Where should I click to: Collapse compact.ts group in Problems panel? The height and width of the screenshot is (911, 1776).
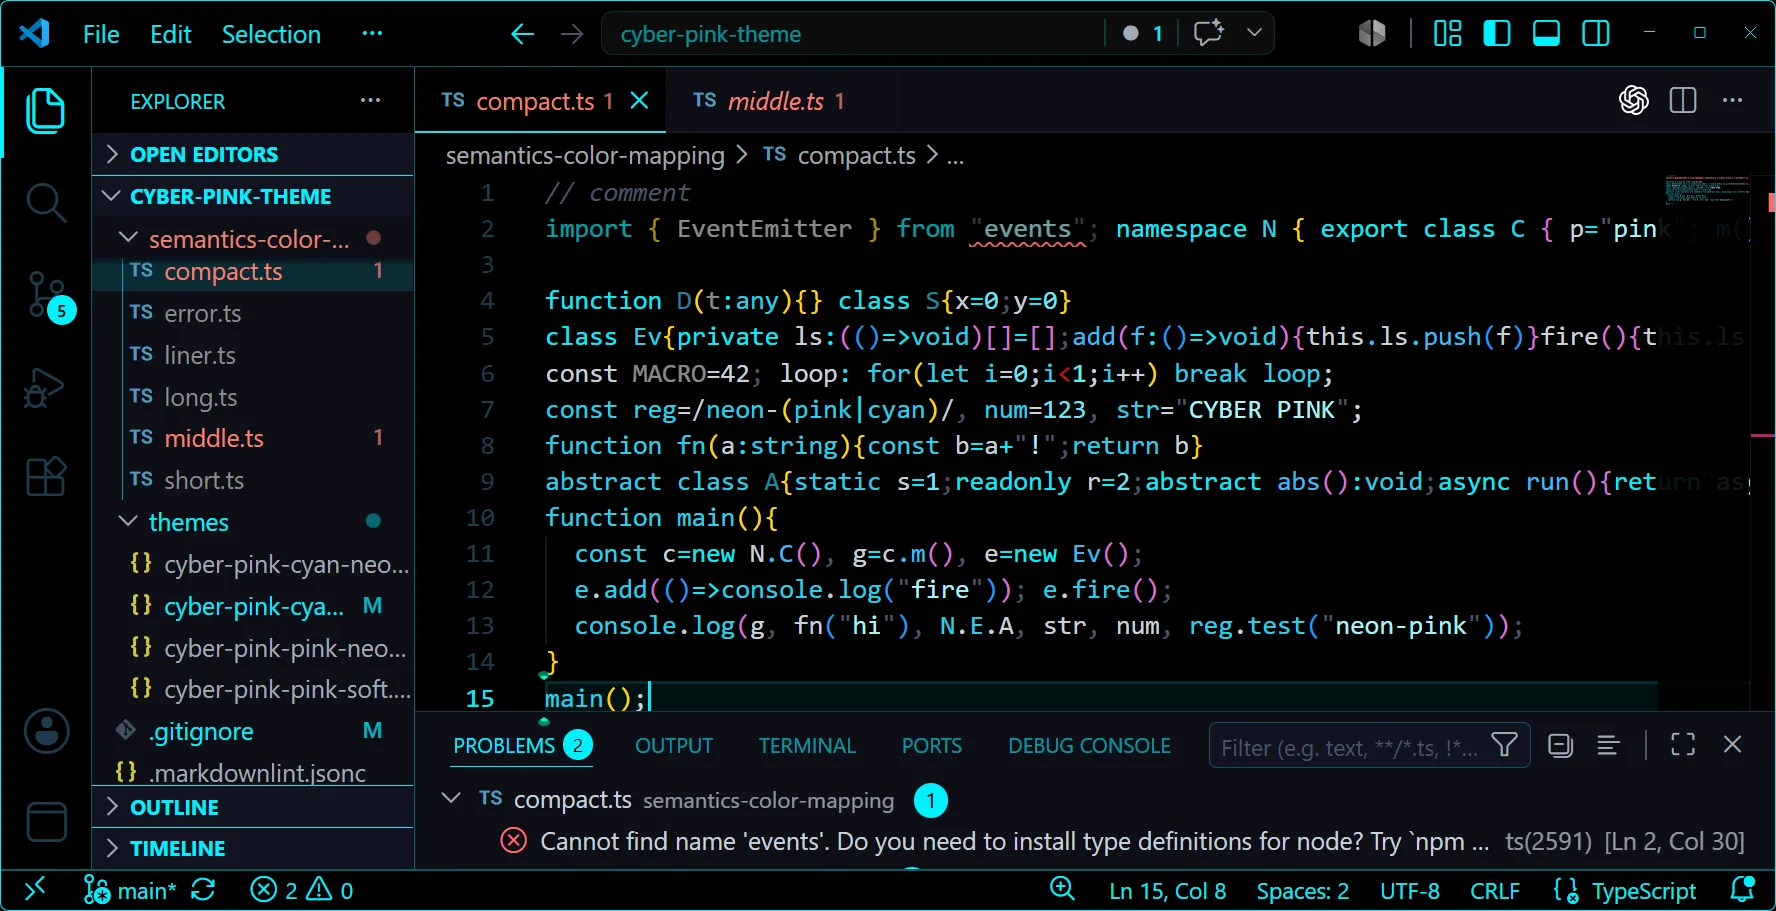451,798
